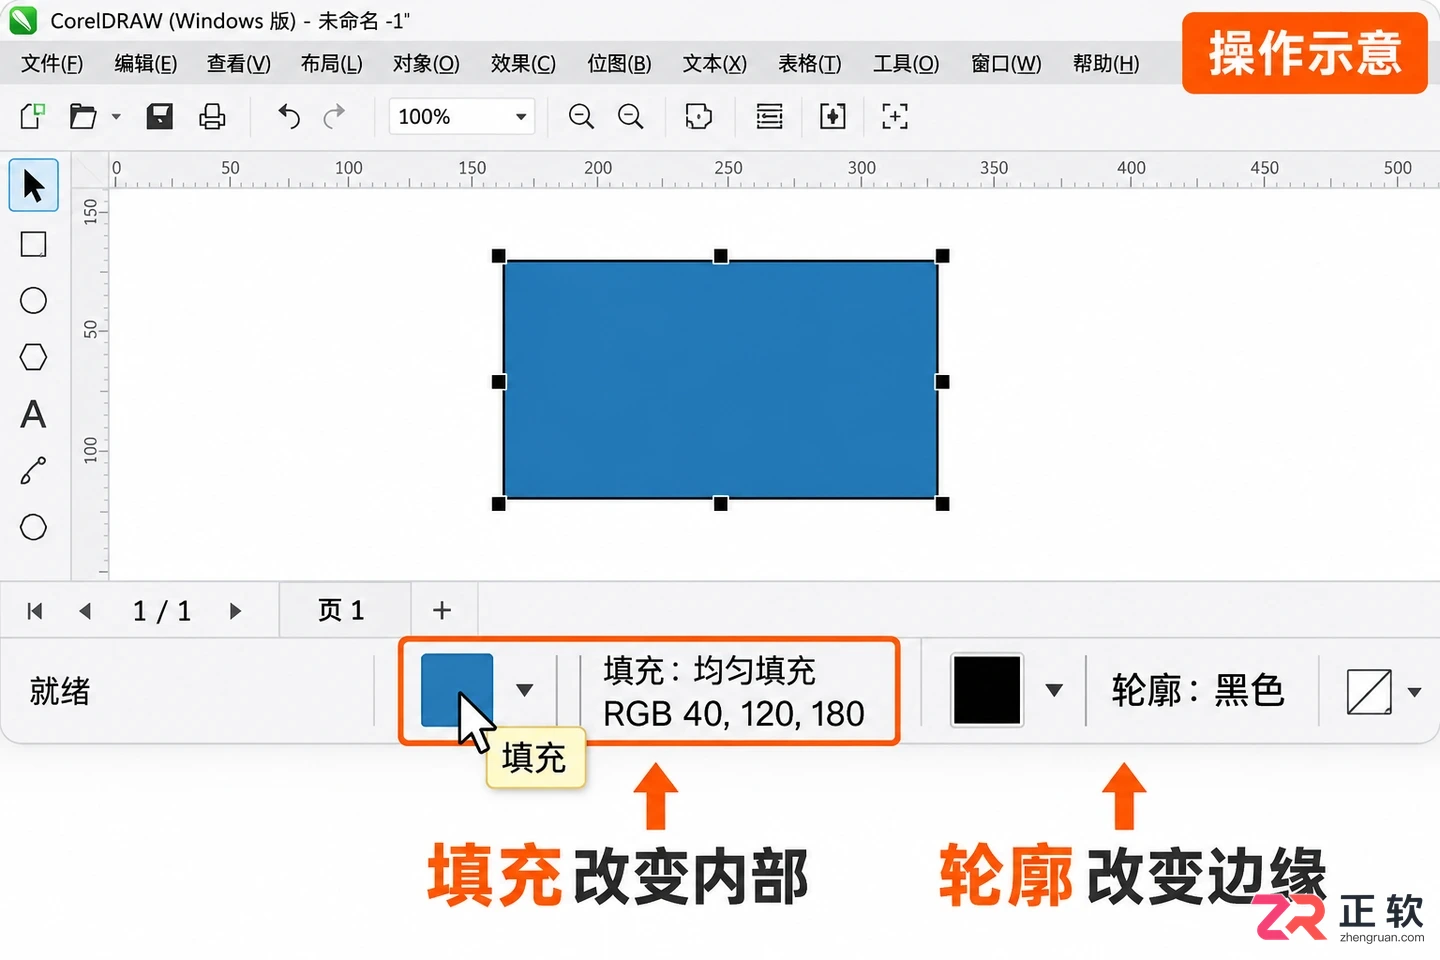Click the Open folder icon
This screenshot has height=960, width=1440.
pyautogui.click(x=83, y=117)
